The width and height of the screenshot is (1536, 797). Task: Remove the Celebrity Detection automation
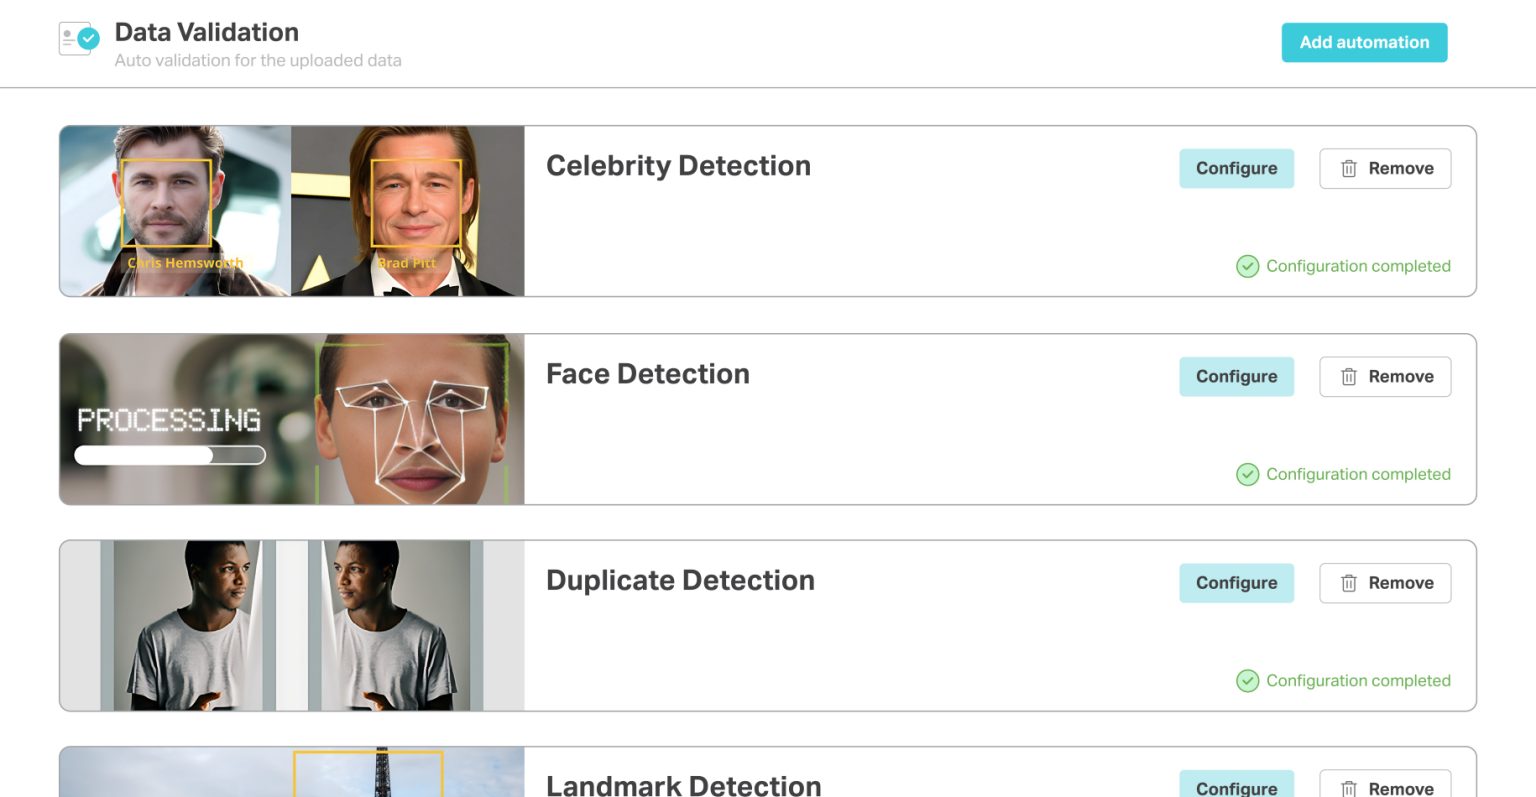(1385, 169)
